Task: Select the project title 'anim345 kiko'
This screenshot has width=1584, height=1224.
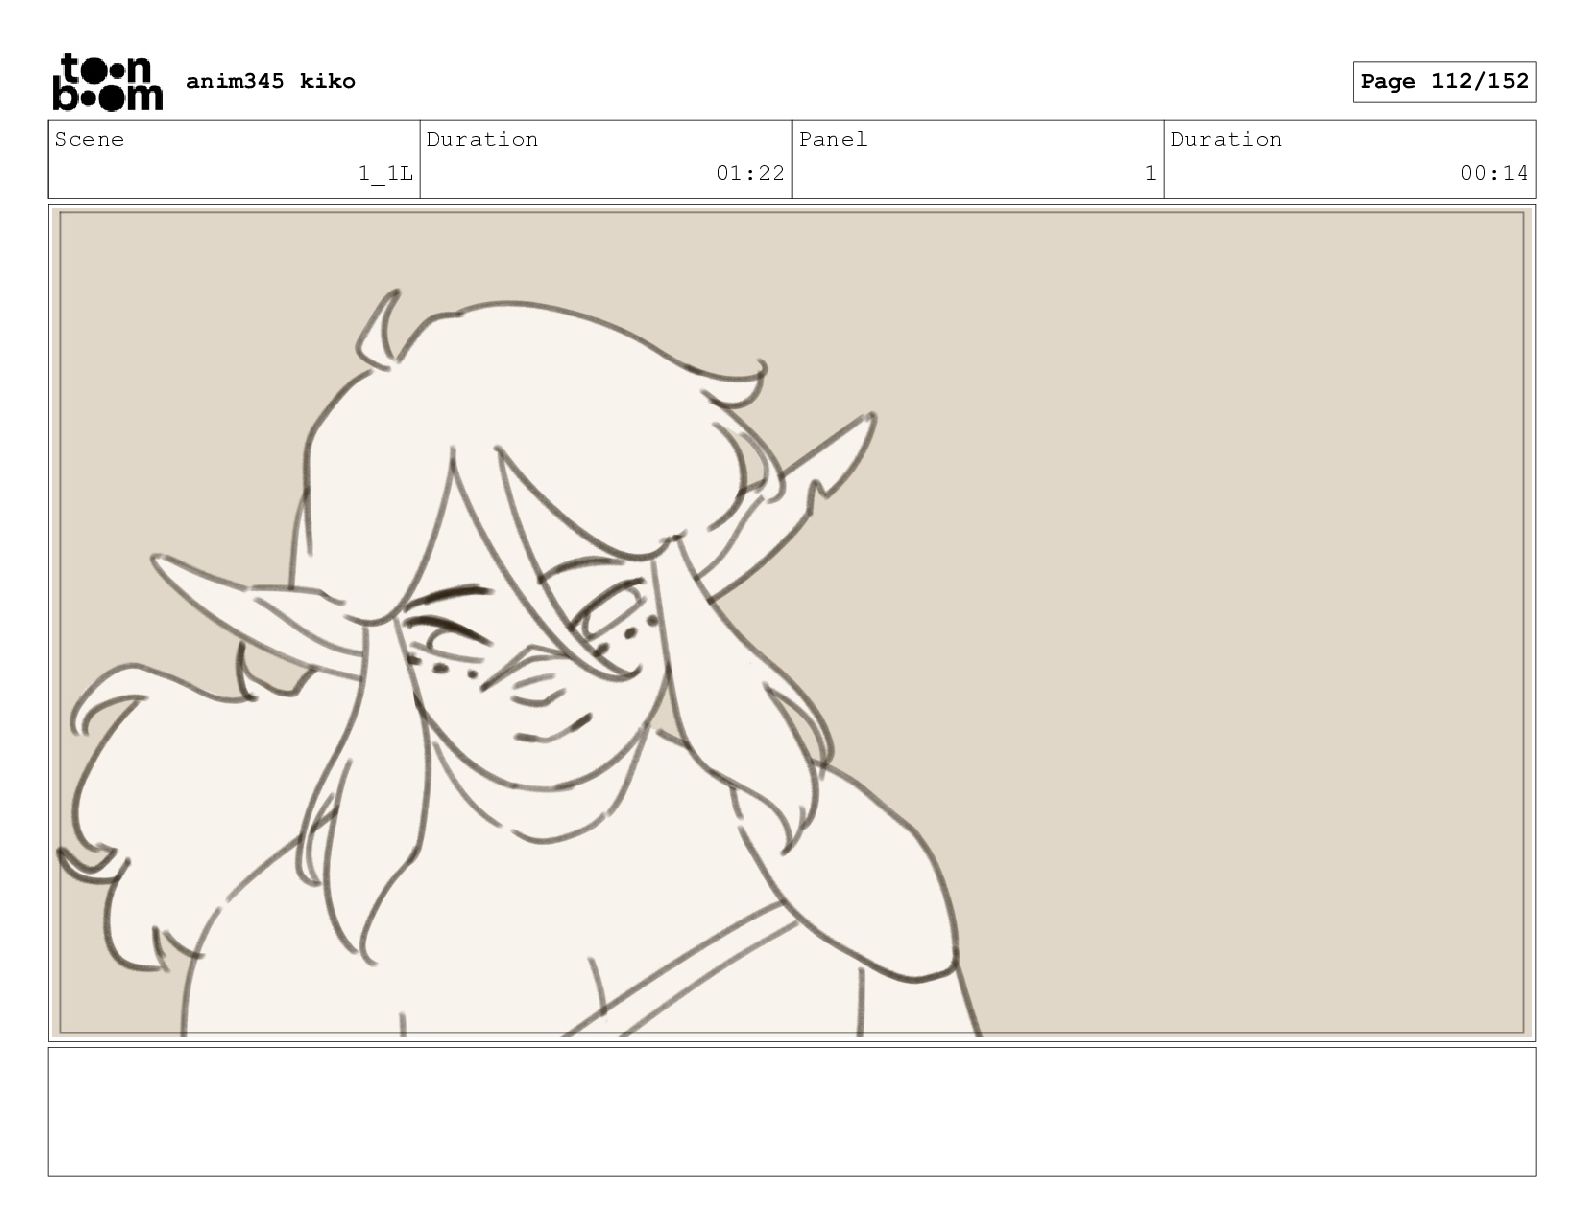Action: (270, 81)
